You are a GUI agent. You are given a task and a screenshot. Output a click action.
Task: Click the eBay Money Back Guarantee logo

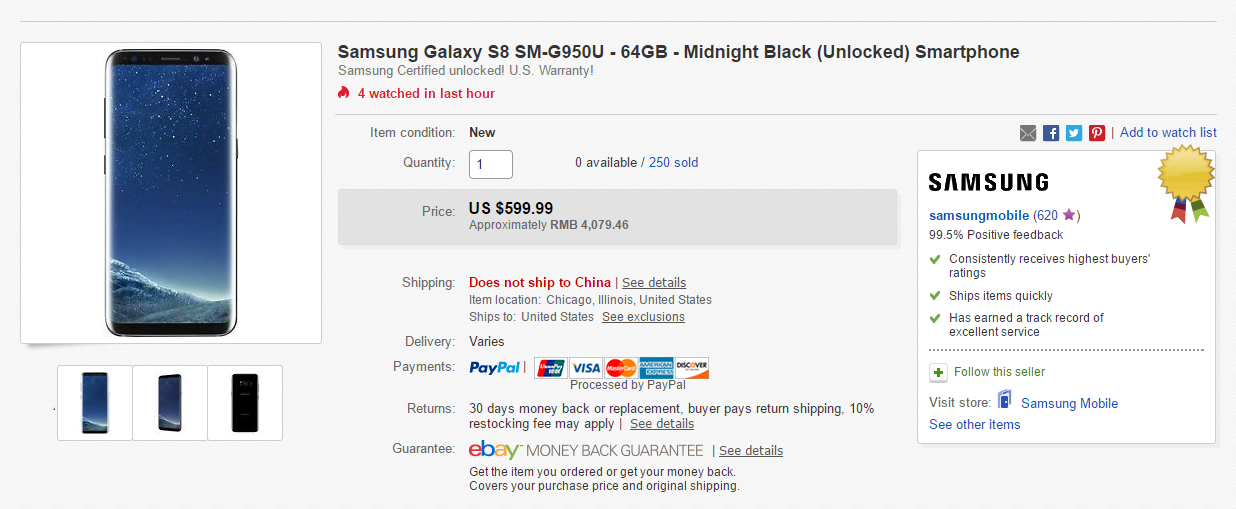[586, 450]
